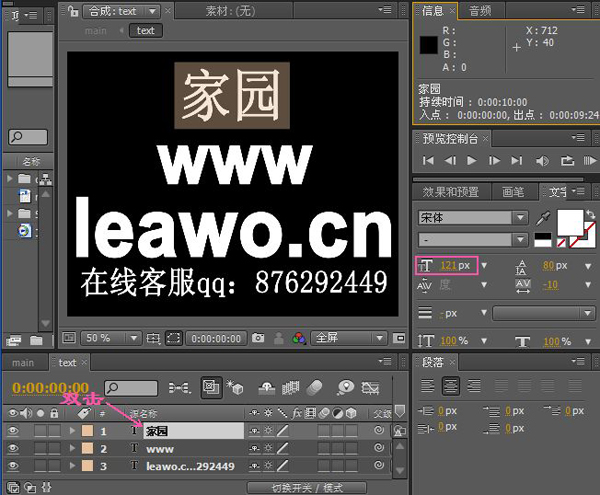Click the RAM preview icon
600x495 pixels.
[x=589, y=161]
